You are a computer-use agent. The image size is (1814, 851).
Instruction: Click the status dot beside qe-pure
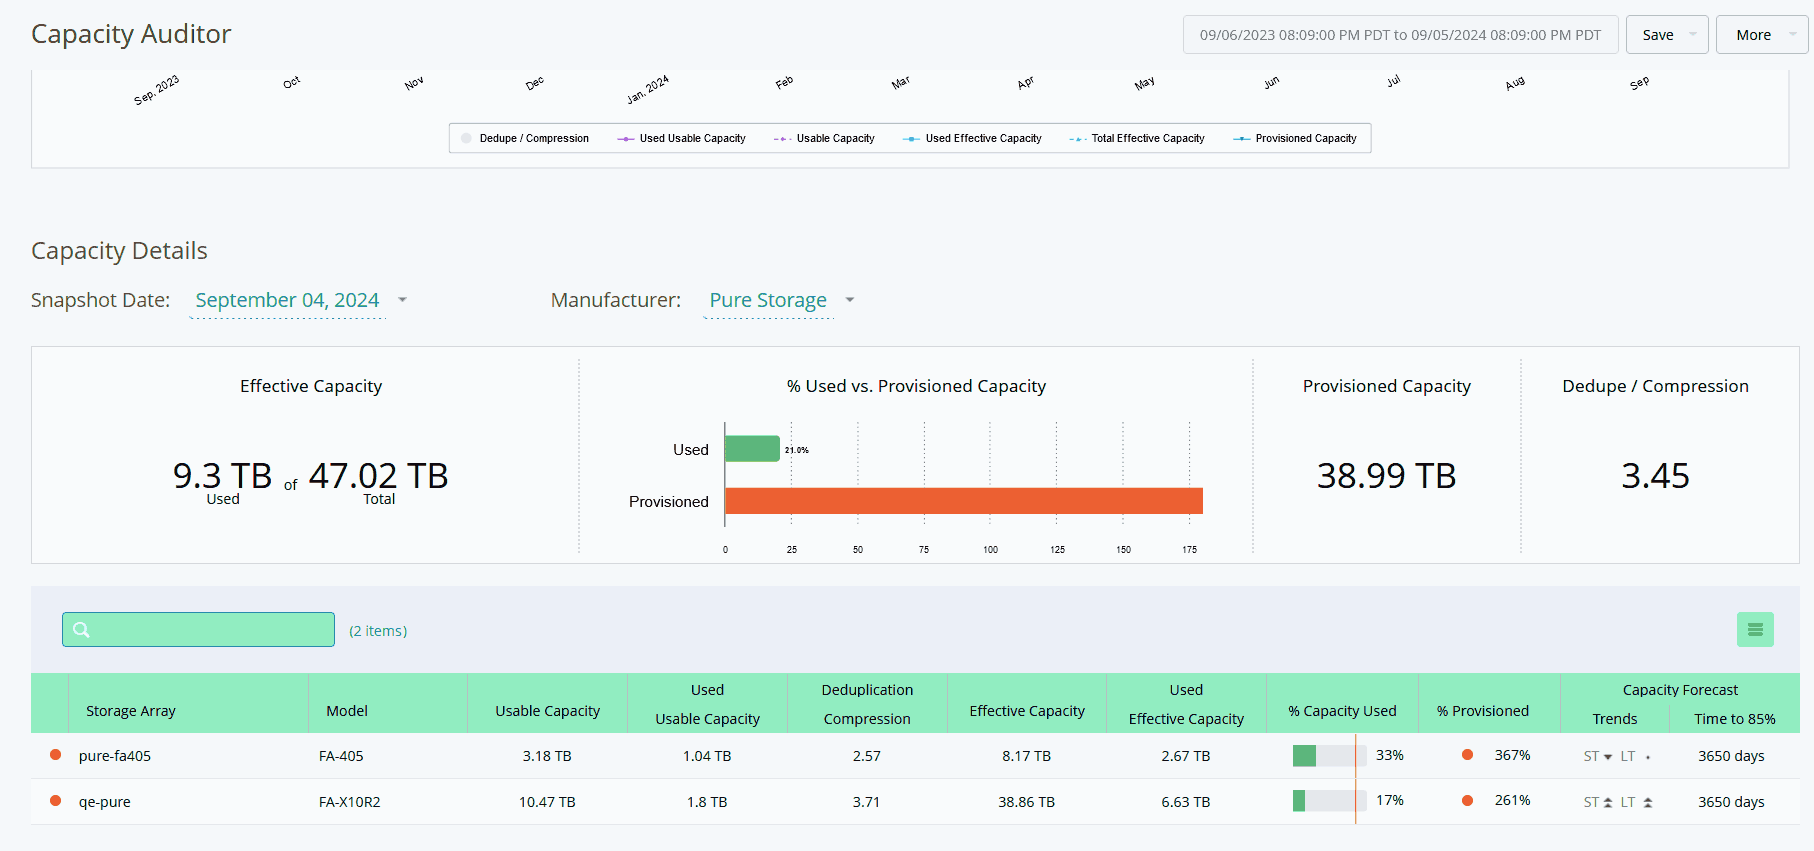(56, 801)
